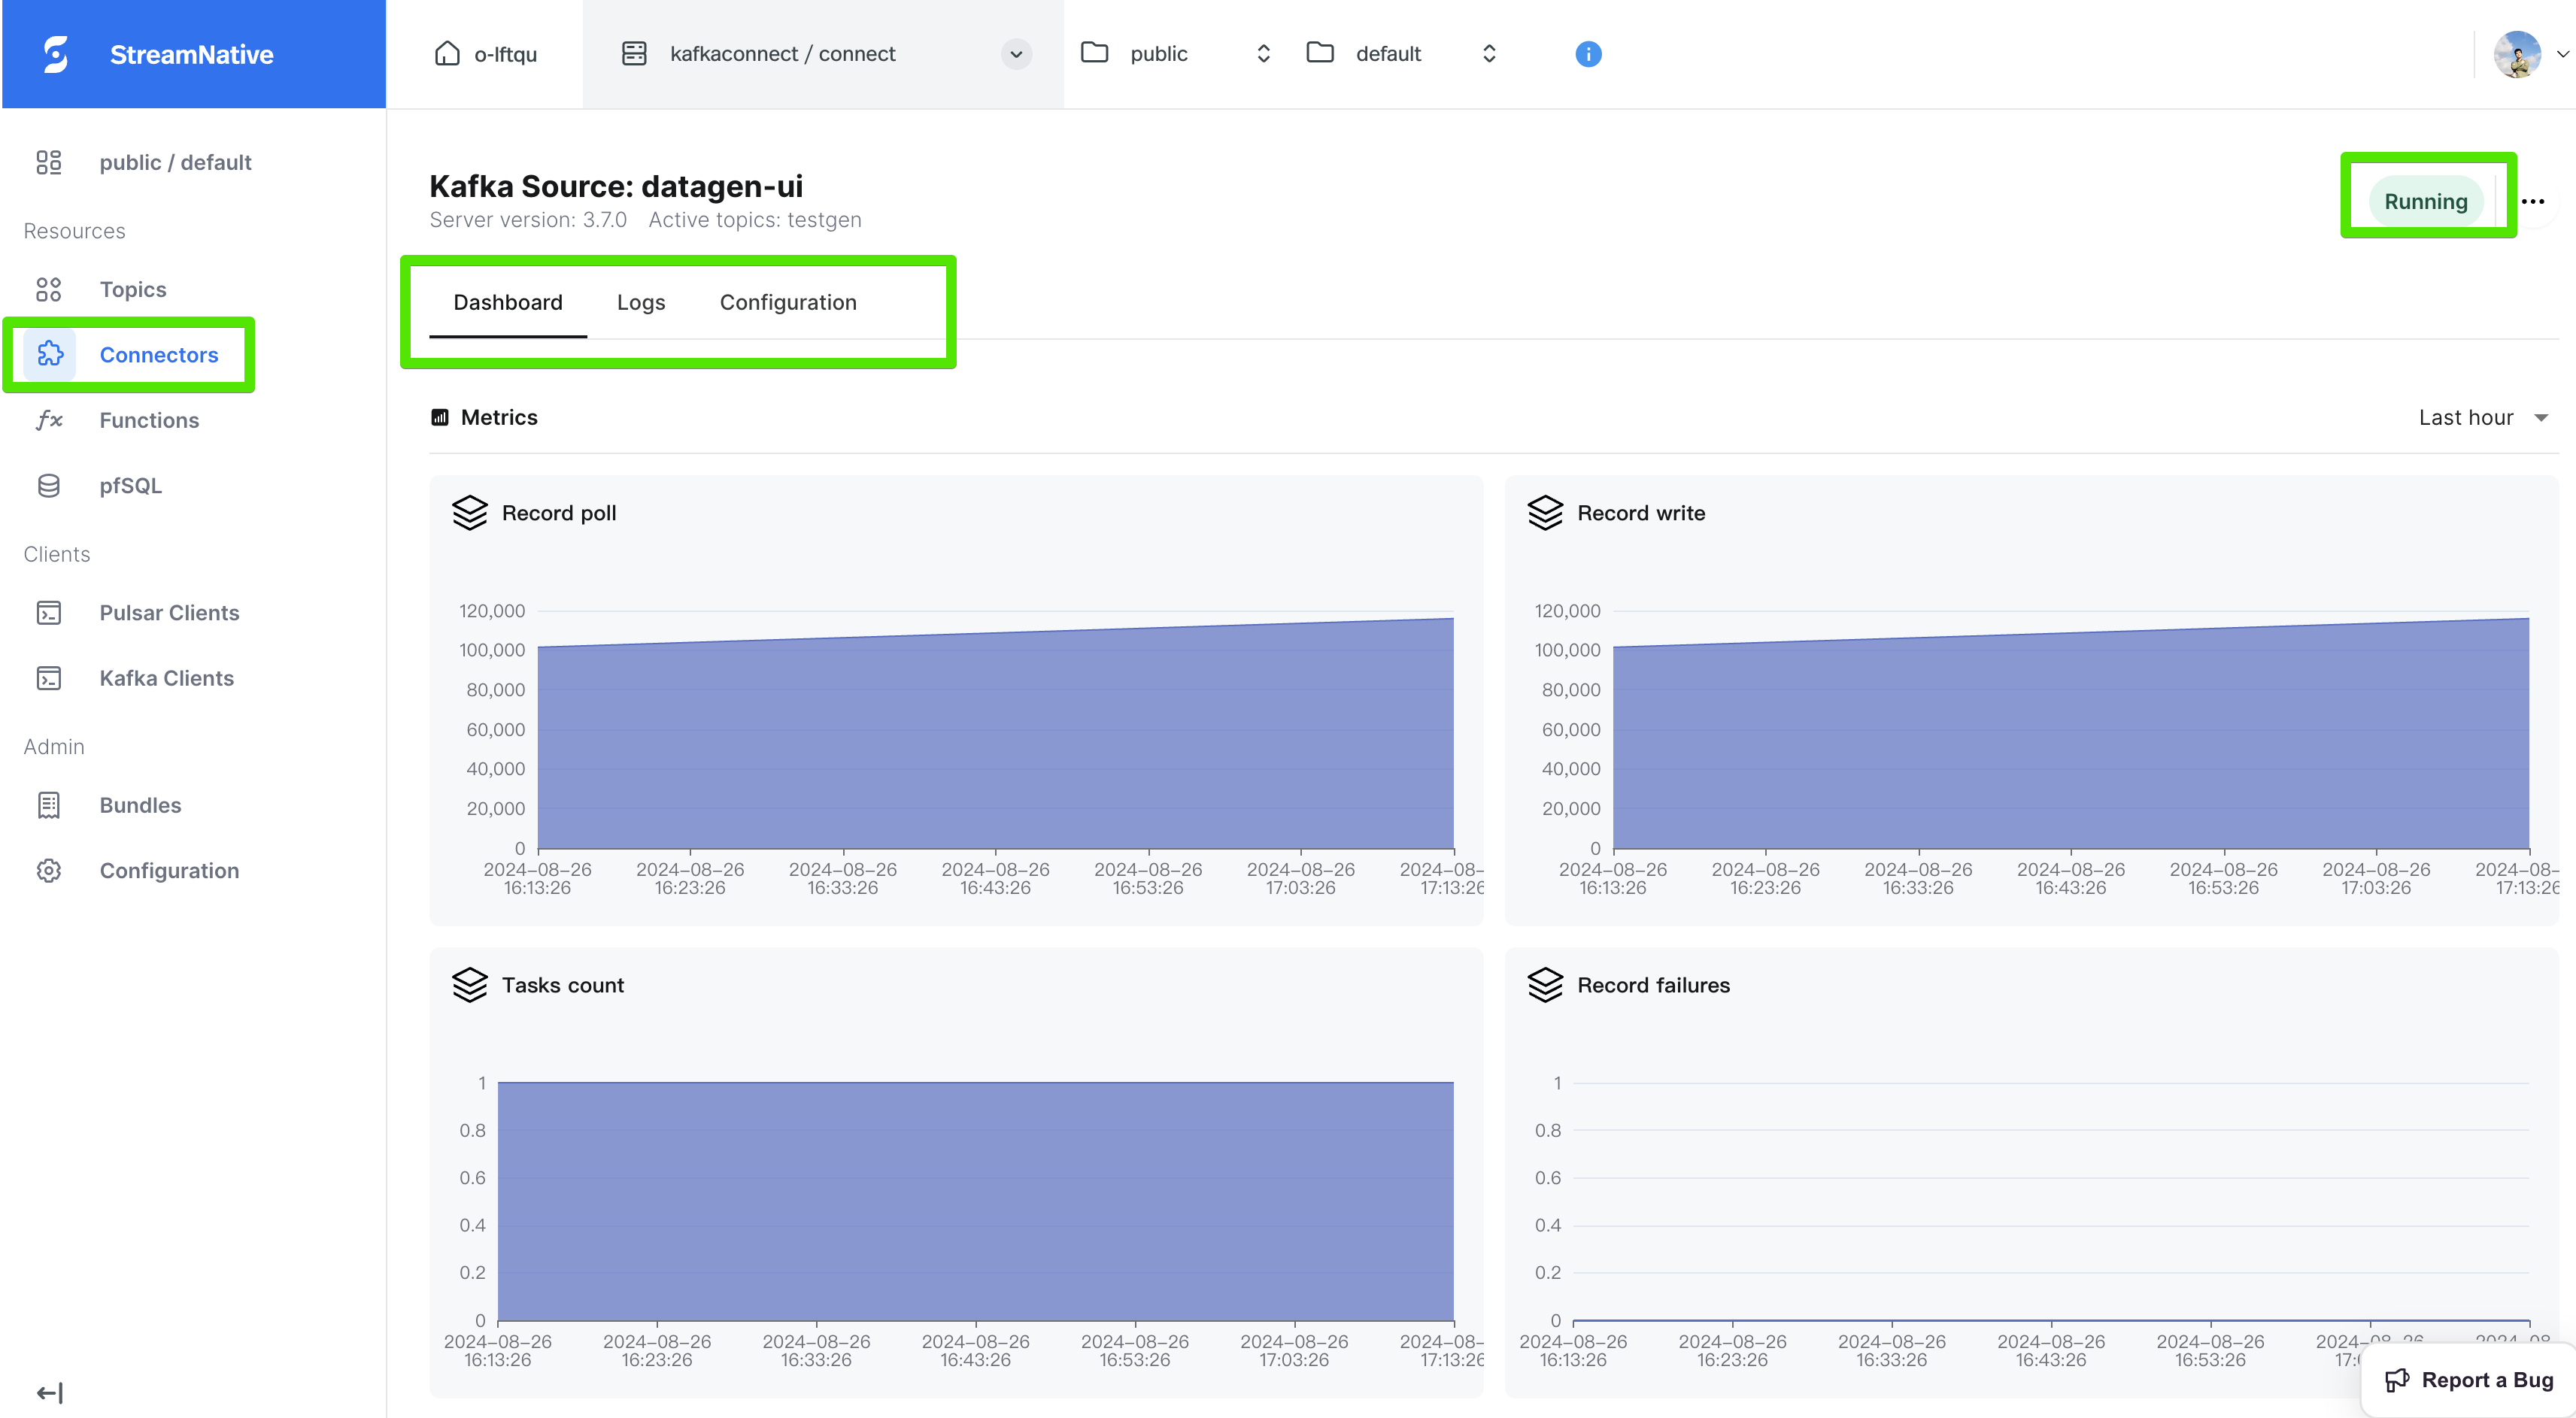Click the blue info icon in the header
The height and width of the screenshot is (1418, 2576).
(x=1588, y=54)
